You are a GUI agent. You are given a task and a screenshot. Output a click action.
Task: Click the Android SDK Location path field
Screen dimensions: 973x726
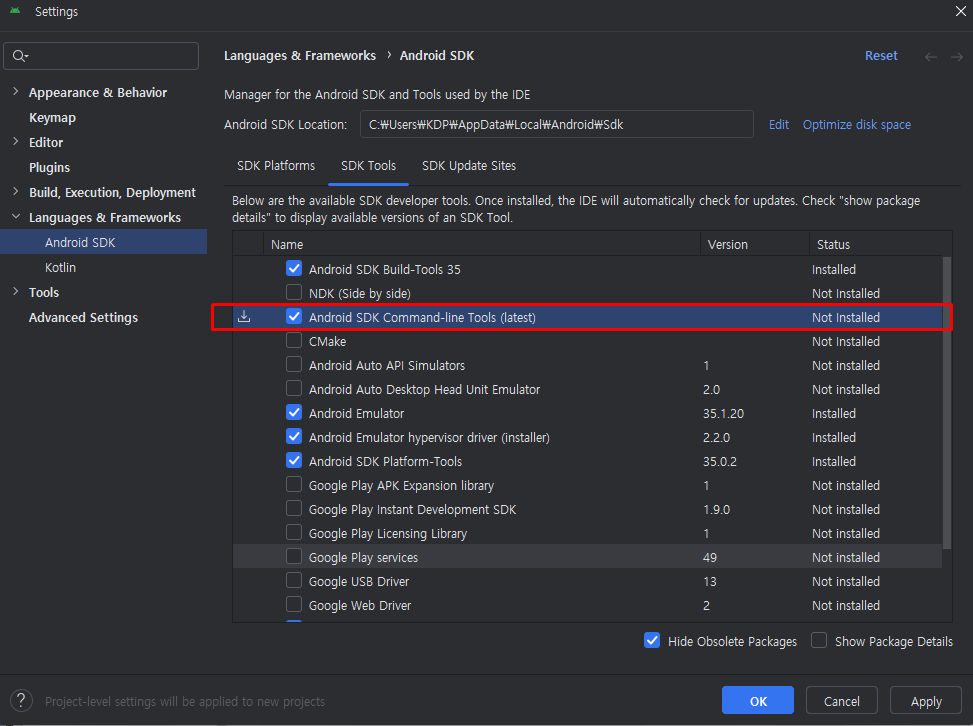click(x=557, y=124)
